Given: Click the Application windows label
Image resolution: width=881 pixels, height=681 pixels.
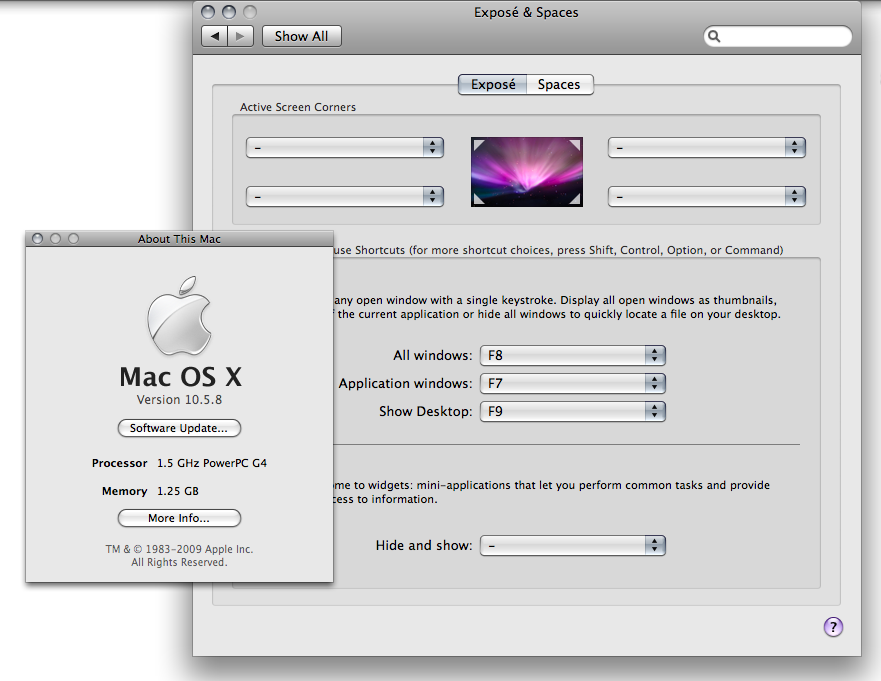Looking at the screenshot, I should tap(405, 383).
